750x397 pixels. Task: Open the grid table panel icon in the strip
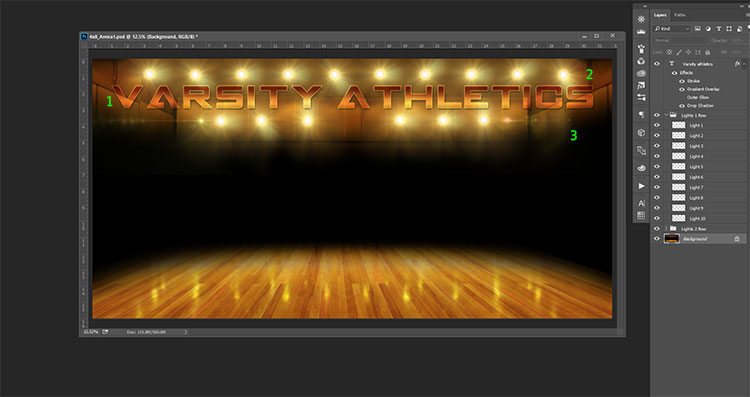[x=641, y=216]
